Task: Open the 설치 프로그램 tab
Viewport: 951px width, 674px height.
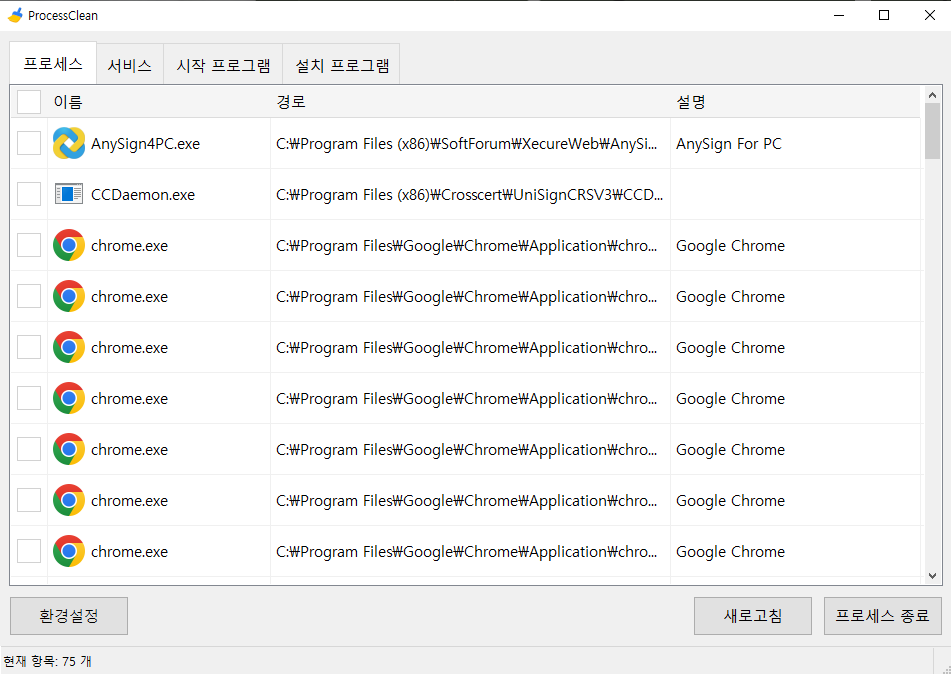Action: tap(341, 65)
